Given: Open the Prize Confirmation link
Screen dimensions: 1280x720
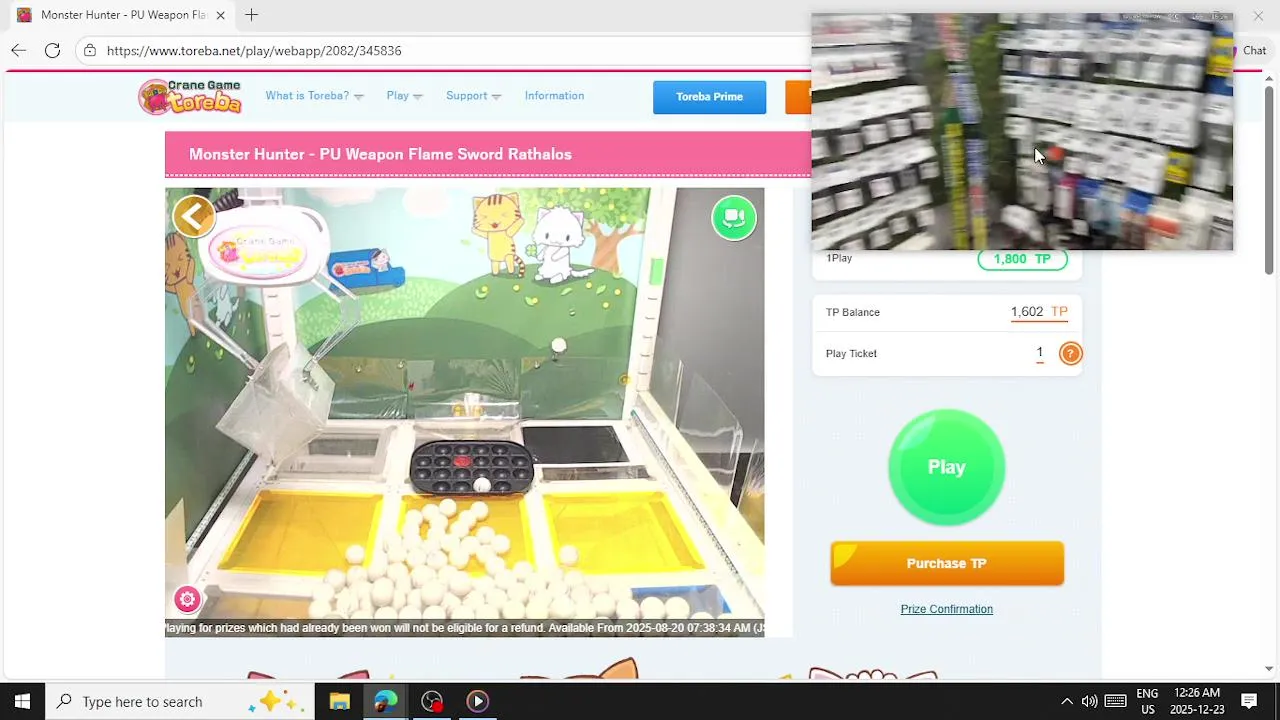Looking at the screenshot, I should click(x=946, y=609).
